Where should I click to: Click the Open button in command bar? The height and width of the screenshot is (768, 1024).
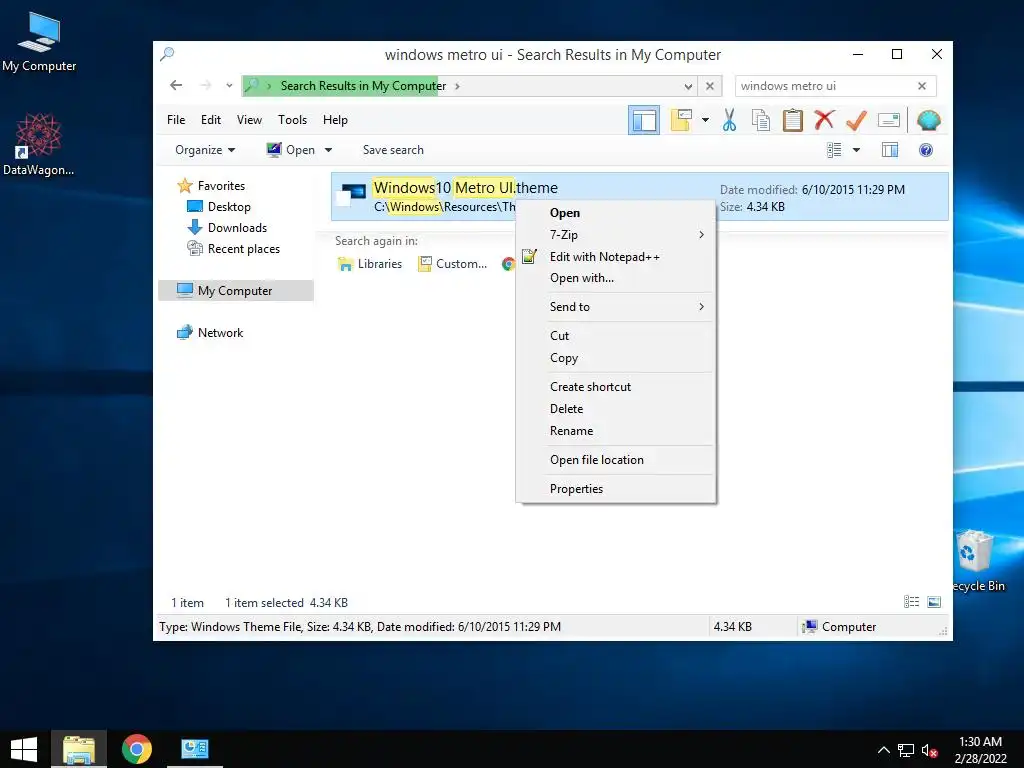click(x=291, y=150)
